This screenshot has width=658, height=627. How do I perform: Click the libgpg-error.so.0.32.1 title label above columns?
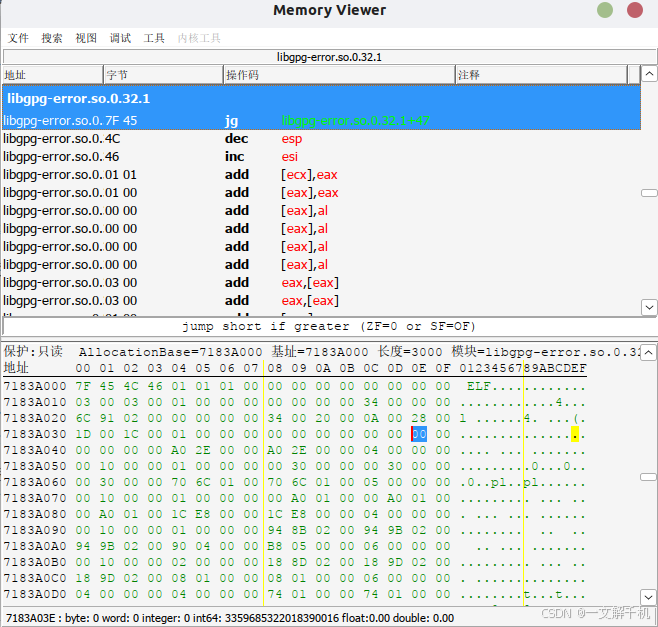[329, 57]
